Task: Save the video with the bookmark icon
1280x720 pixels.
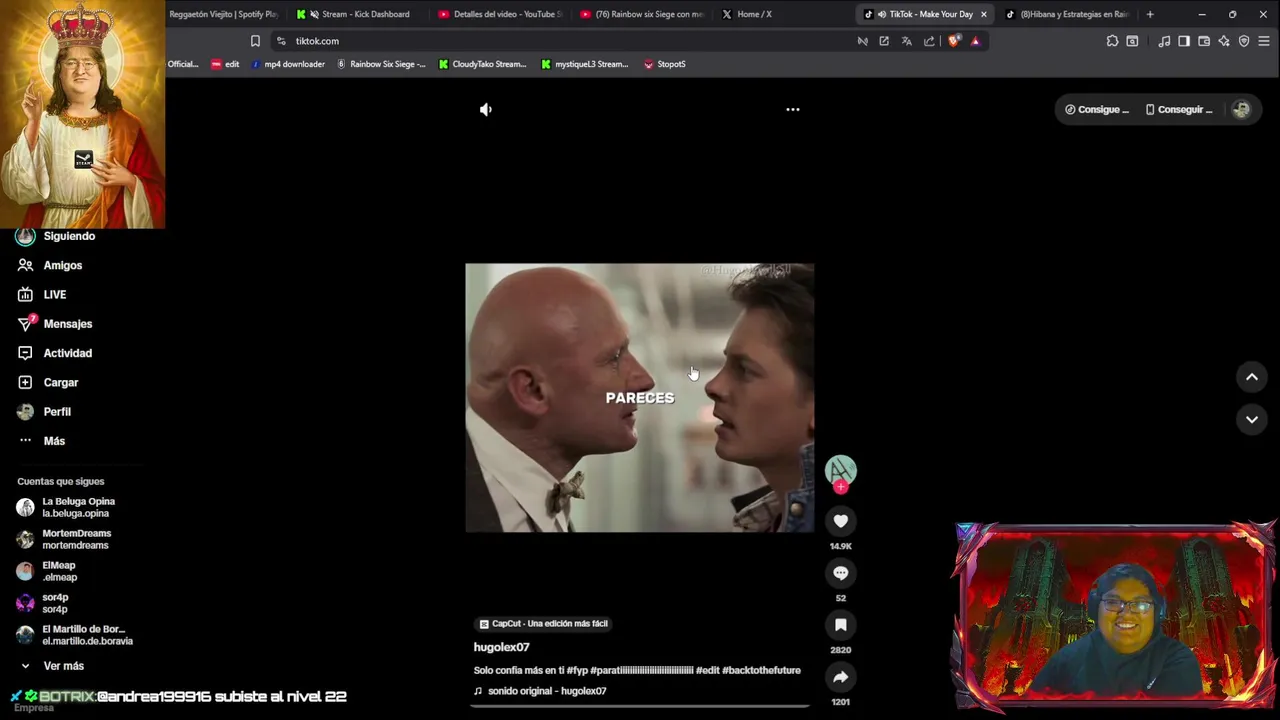Action: [841, 625]
